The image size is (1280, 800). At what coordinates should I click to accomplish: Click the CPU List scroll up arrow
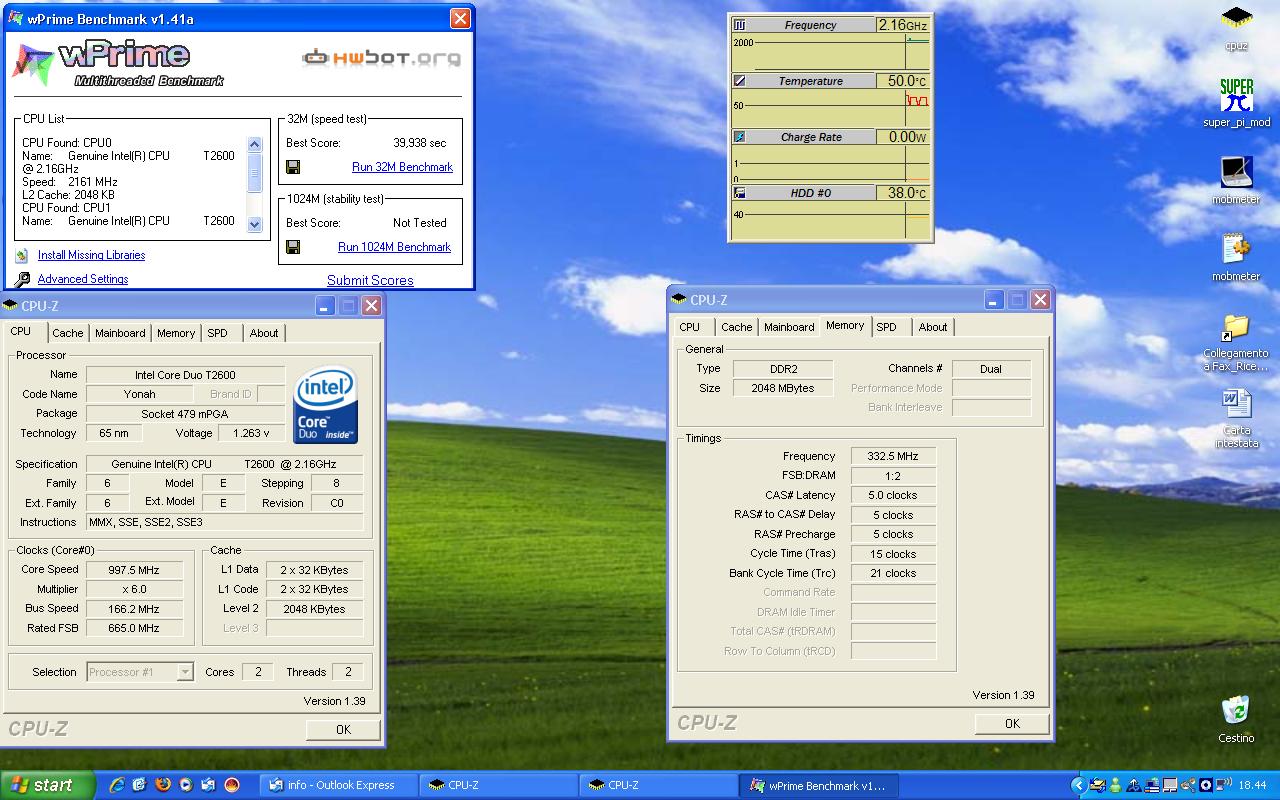click(x=254, y=144)
